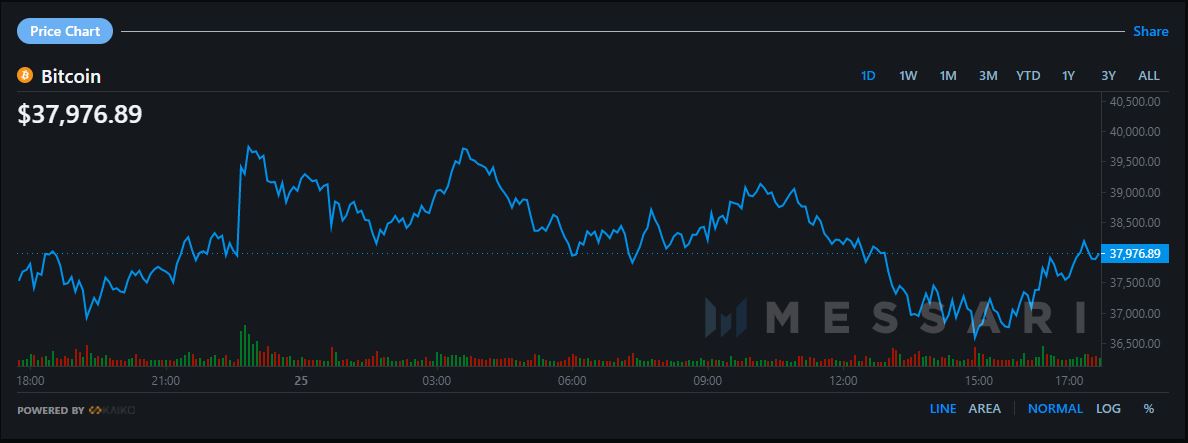Viewport: 1188px width, 443px height.
Task: Show the 3M time range
Action: point(988,76)
